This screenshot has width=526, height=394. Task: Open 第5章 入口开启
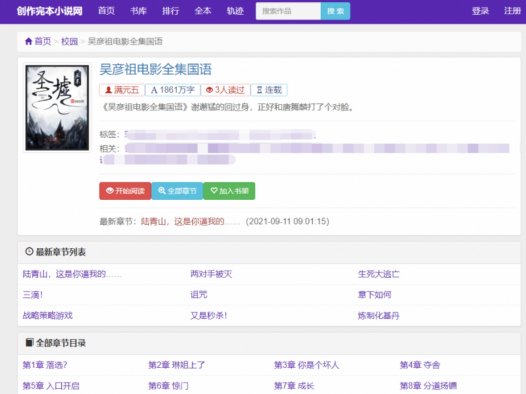point(51,386)
